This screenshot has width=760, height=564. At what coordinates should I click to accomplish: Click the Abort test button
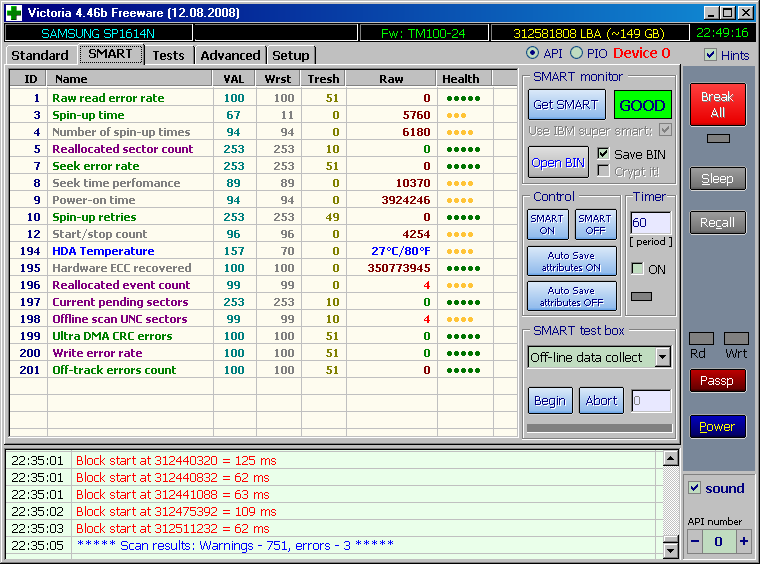pos(601,401)
